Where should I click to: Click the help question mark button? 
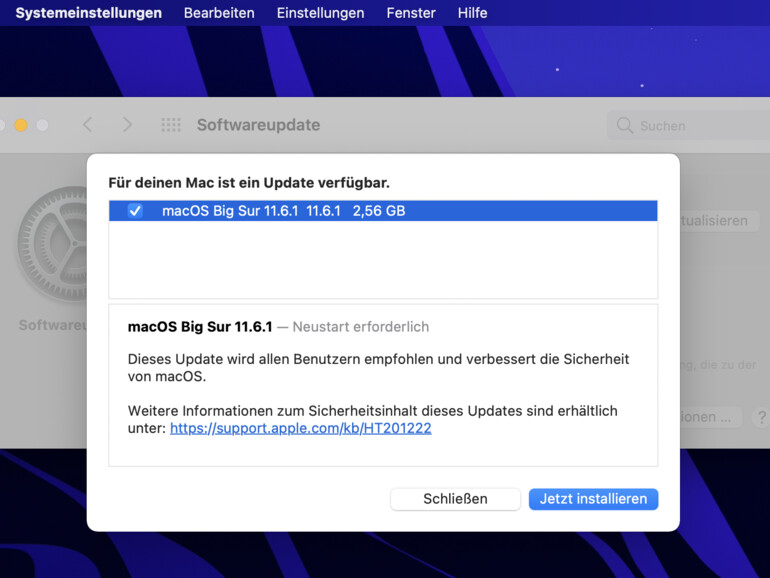tap(761, 417)
